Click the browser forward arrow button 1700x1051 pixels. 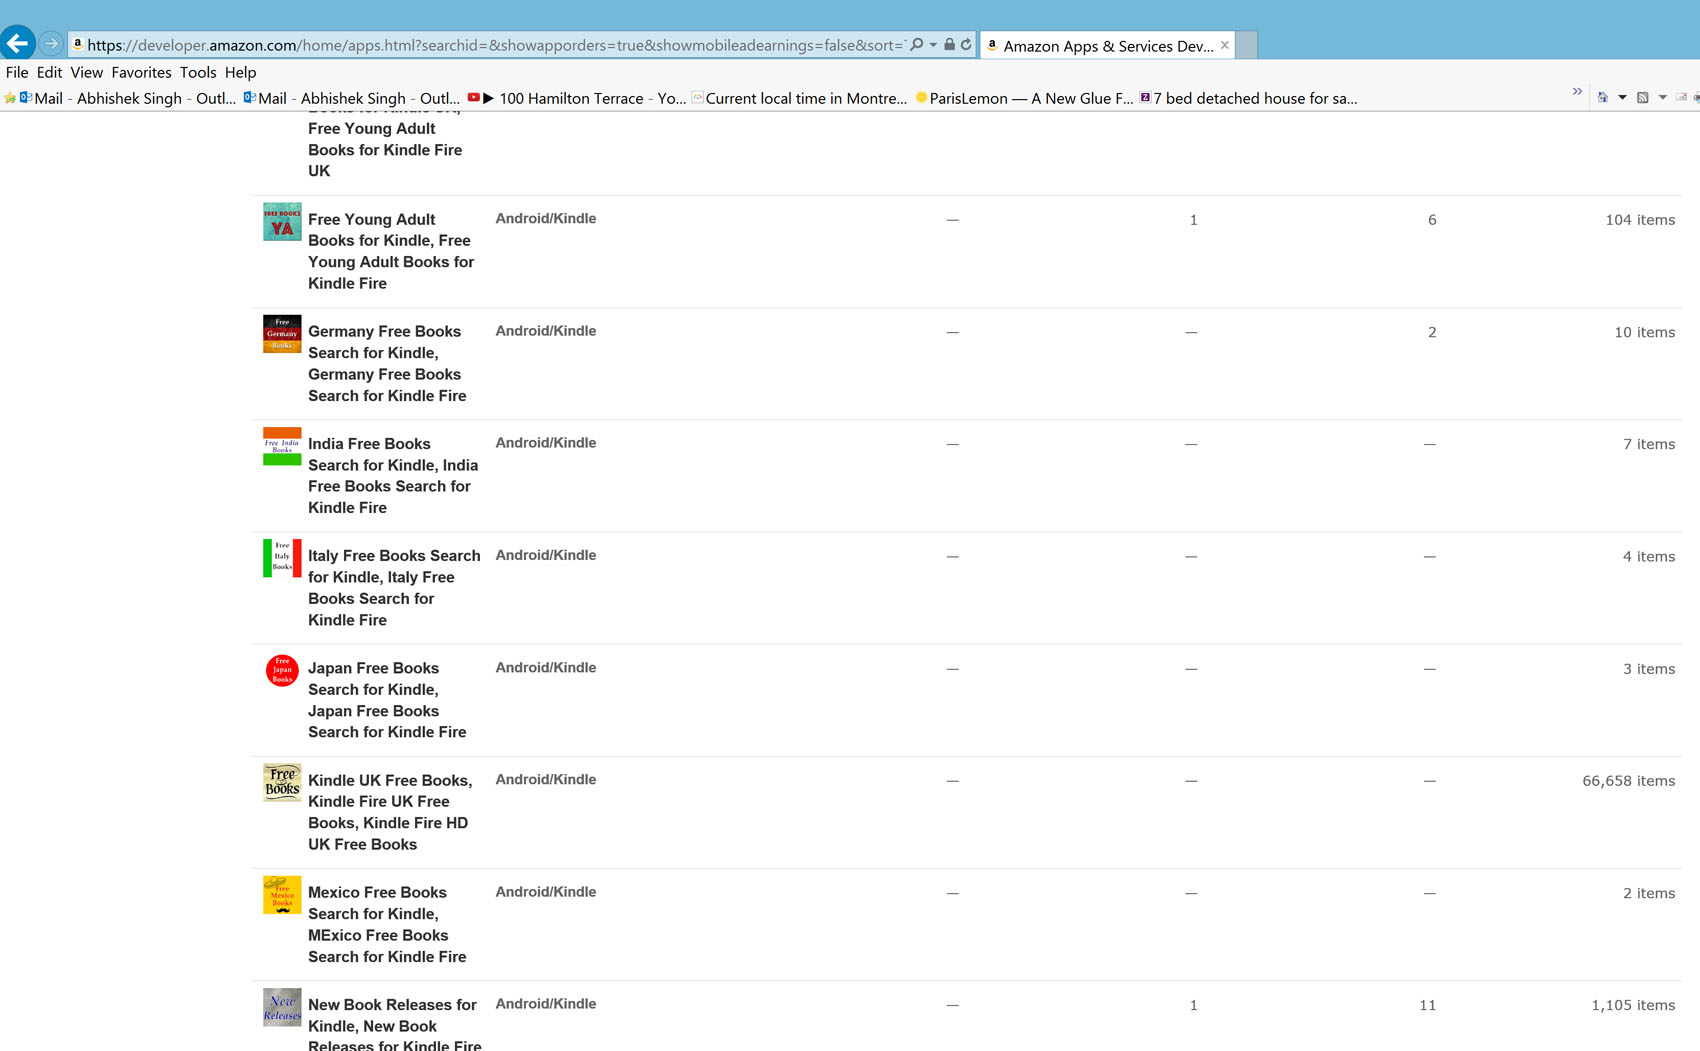51,44
